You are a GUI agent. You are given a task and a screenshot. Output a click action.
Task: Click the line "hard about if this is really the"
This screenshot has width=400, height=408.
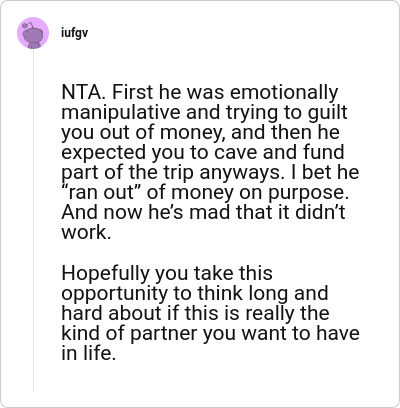(x=195, y=313)
